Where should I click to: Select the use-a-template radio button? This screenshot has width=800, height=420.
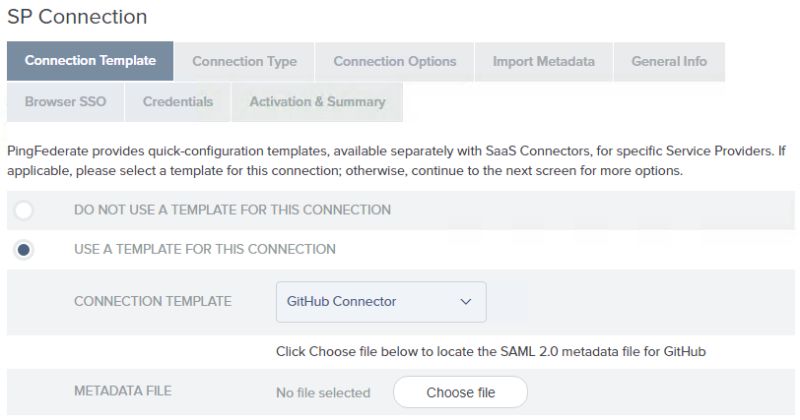[24, 249]
